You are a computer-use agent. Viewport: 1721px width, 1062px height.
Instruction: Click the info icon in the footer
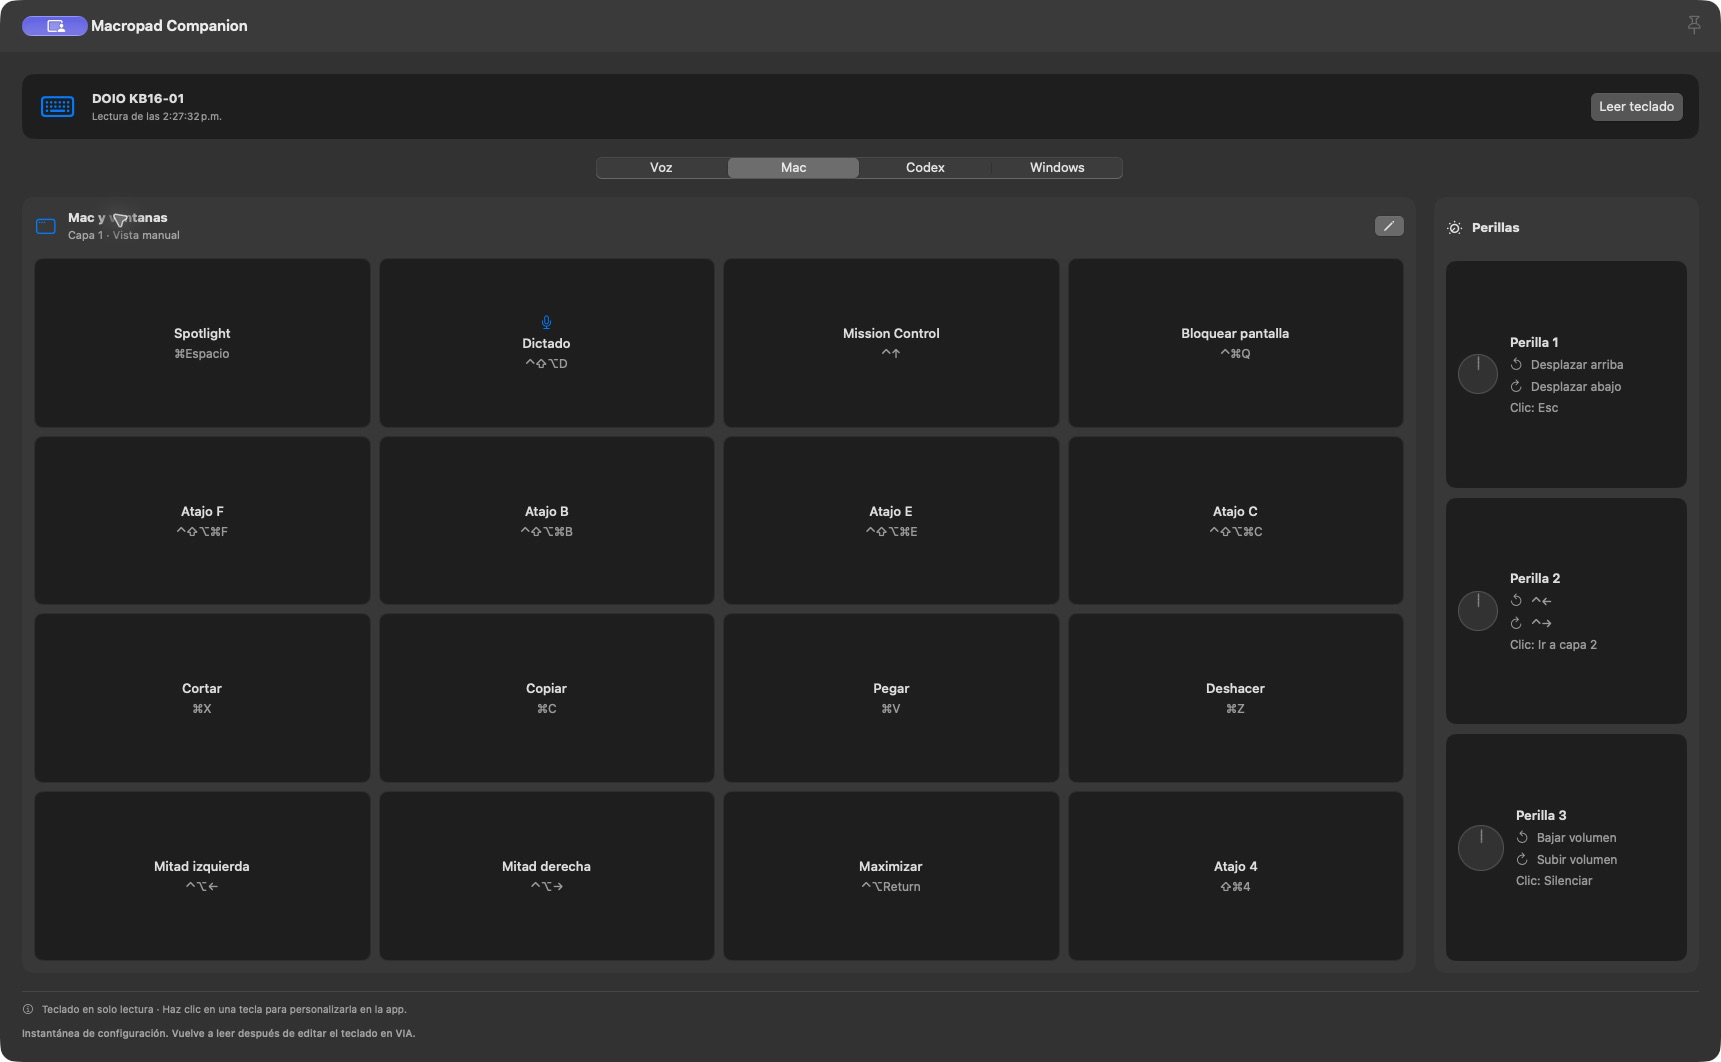(x=28, y=1009)
